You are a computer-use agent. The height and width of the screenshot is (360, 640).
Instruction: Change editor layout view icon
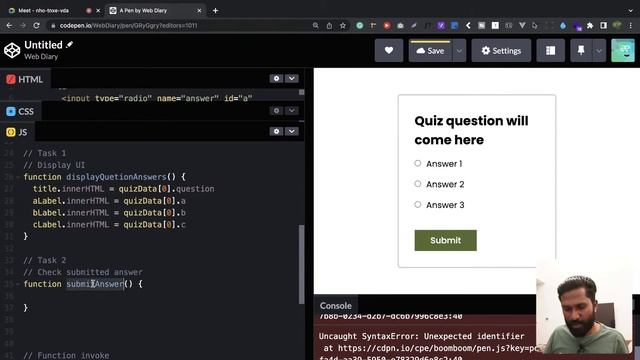click(x=550, y=51)
